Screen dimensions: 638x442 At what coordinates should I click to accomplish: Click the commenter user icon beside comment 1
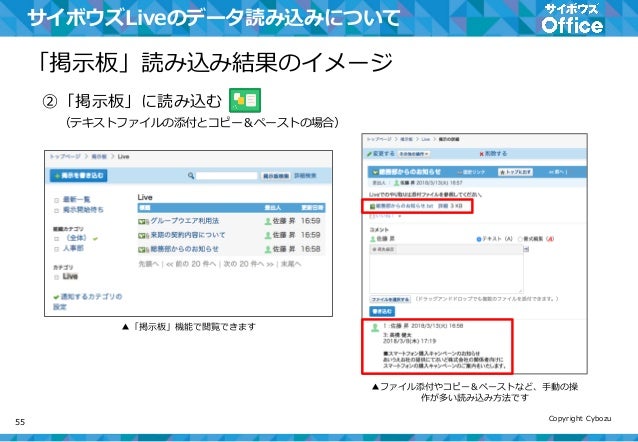tap(375, 328)
